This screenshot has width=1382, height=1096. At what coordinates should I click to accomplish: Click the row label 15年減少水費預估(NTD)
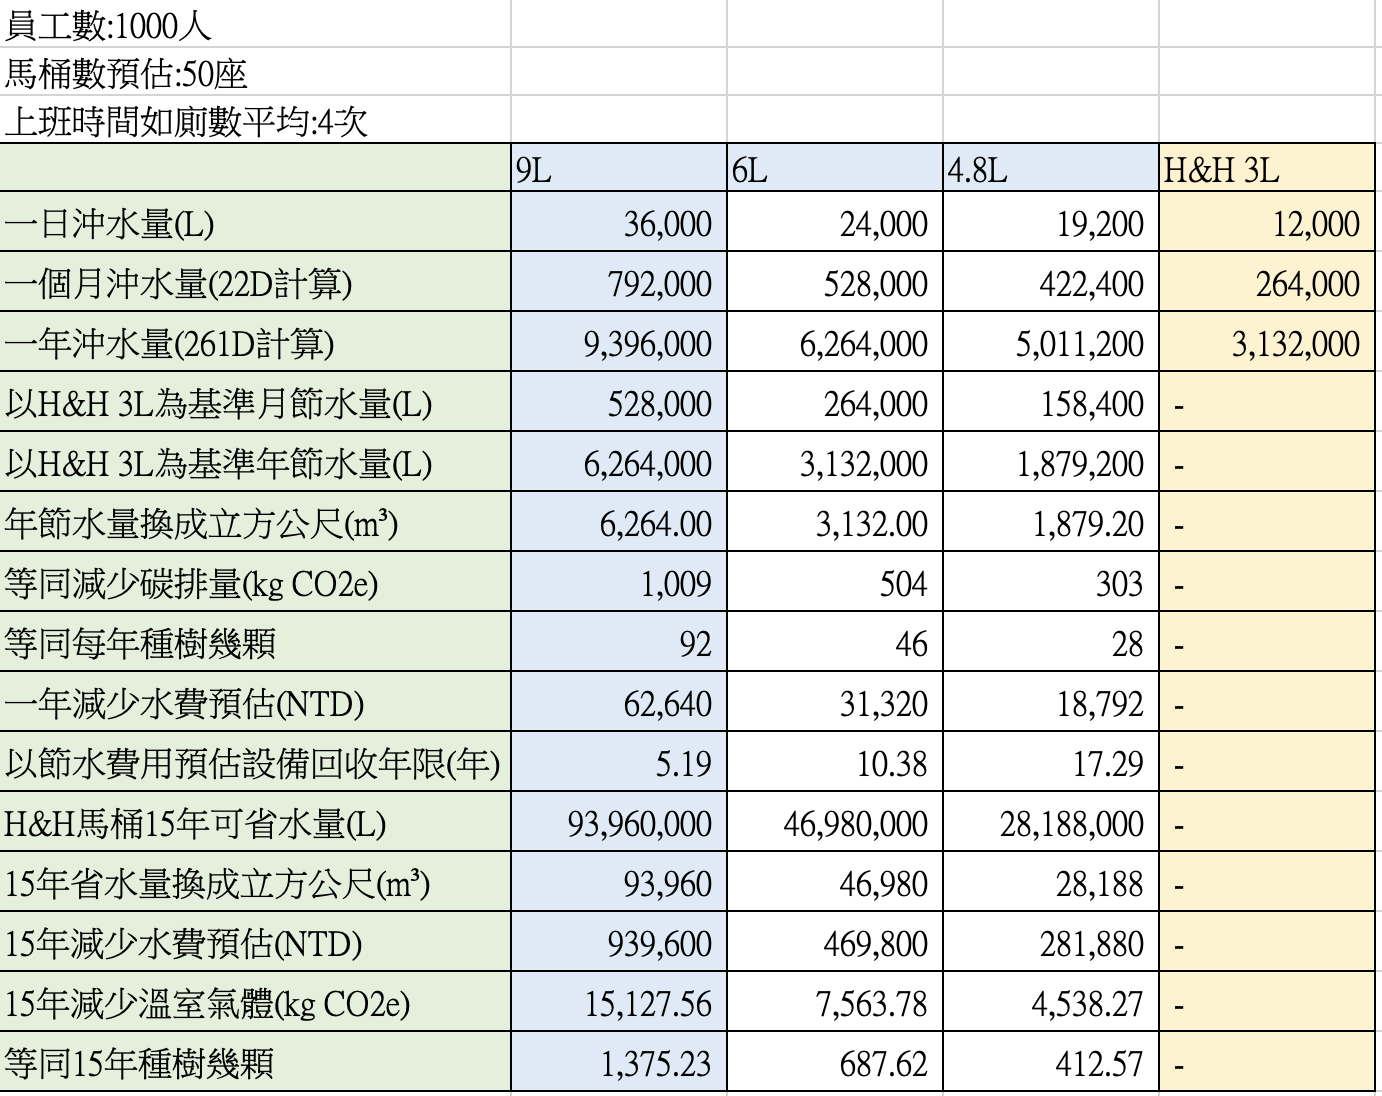coord(255,942)
